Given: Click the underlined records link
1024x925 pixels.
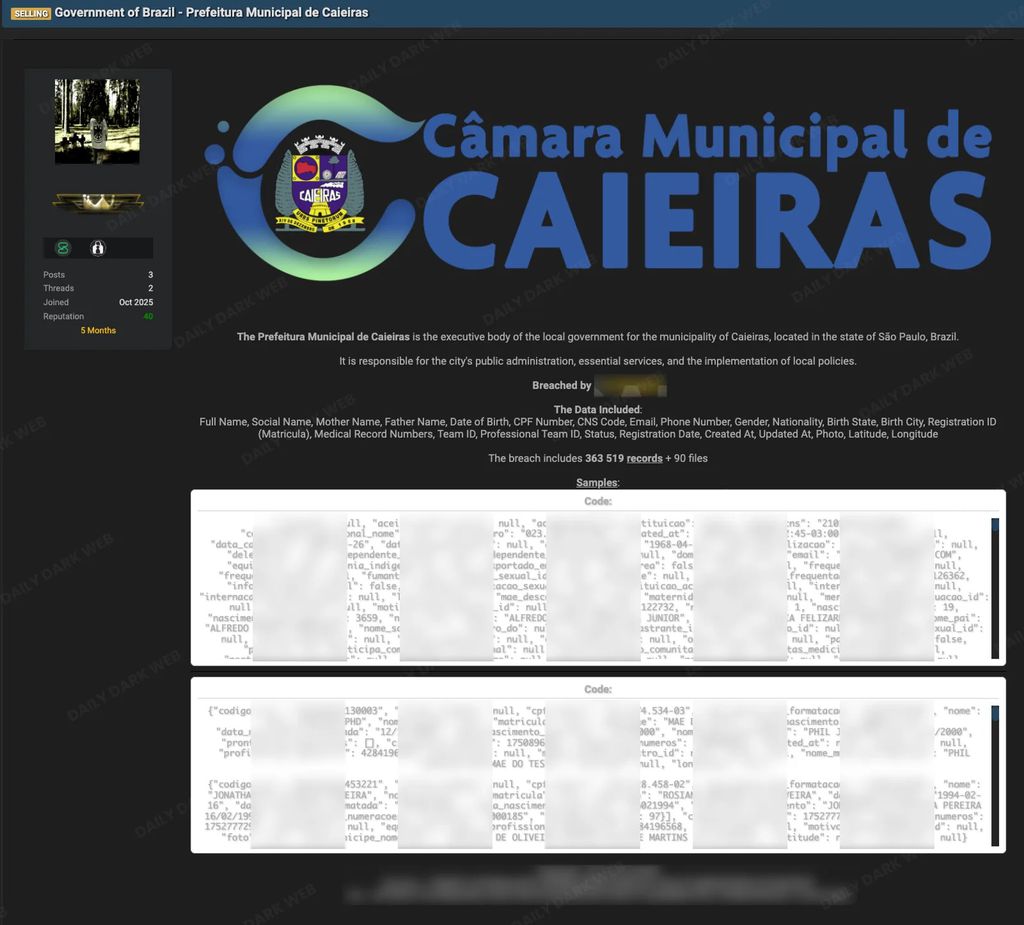Looking at the screenshot, I should click(644, 458).
